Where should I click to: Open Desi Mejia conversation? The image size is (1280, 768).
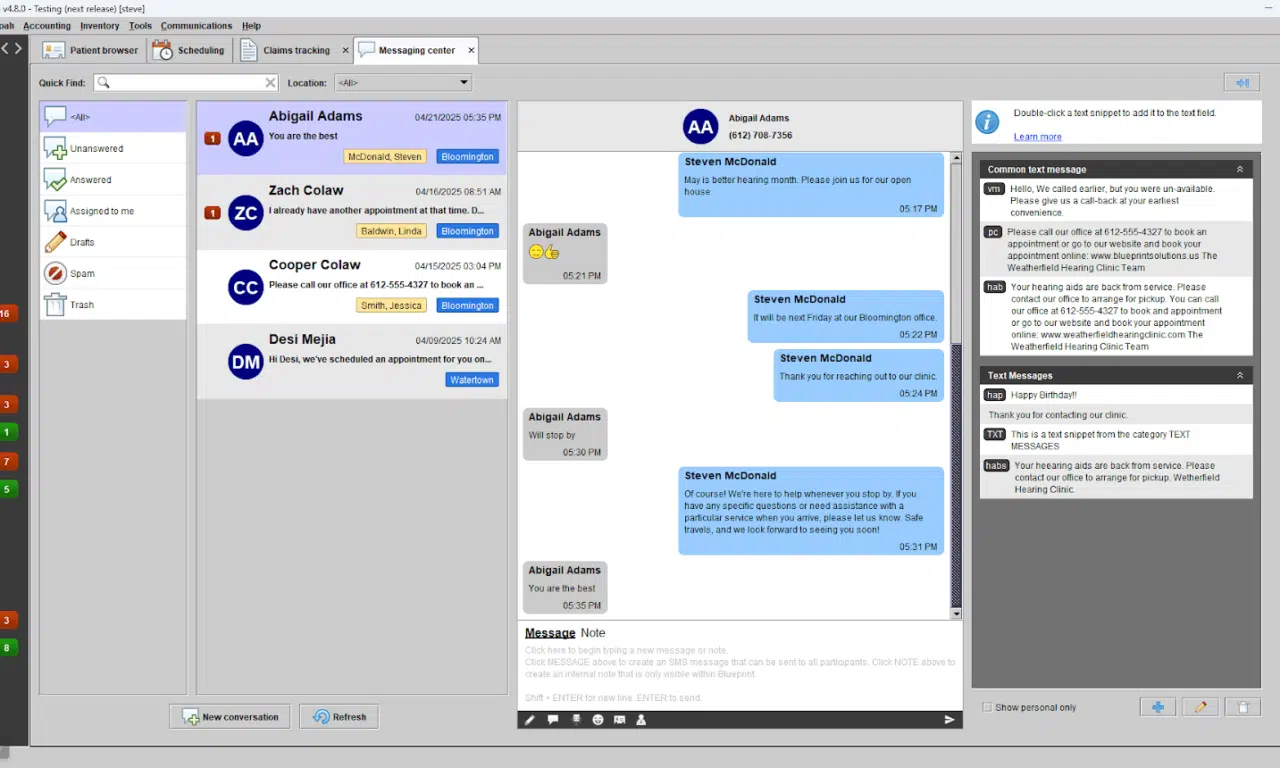click(x=352, y=361)
